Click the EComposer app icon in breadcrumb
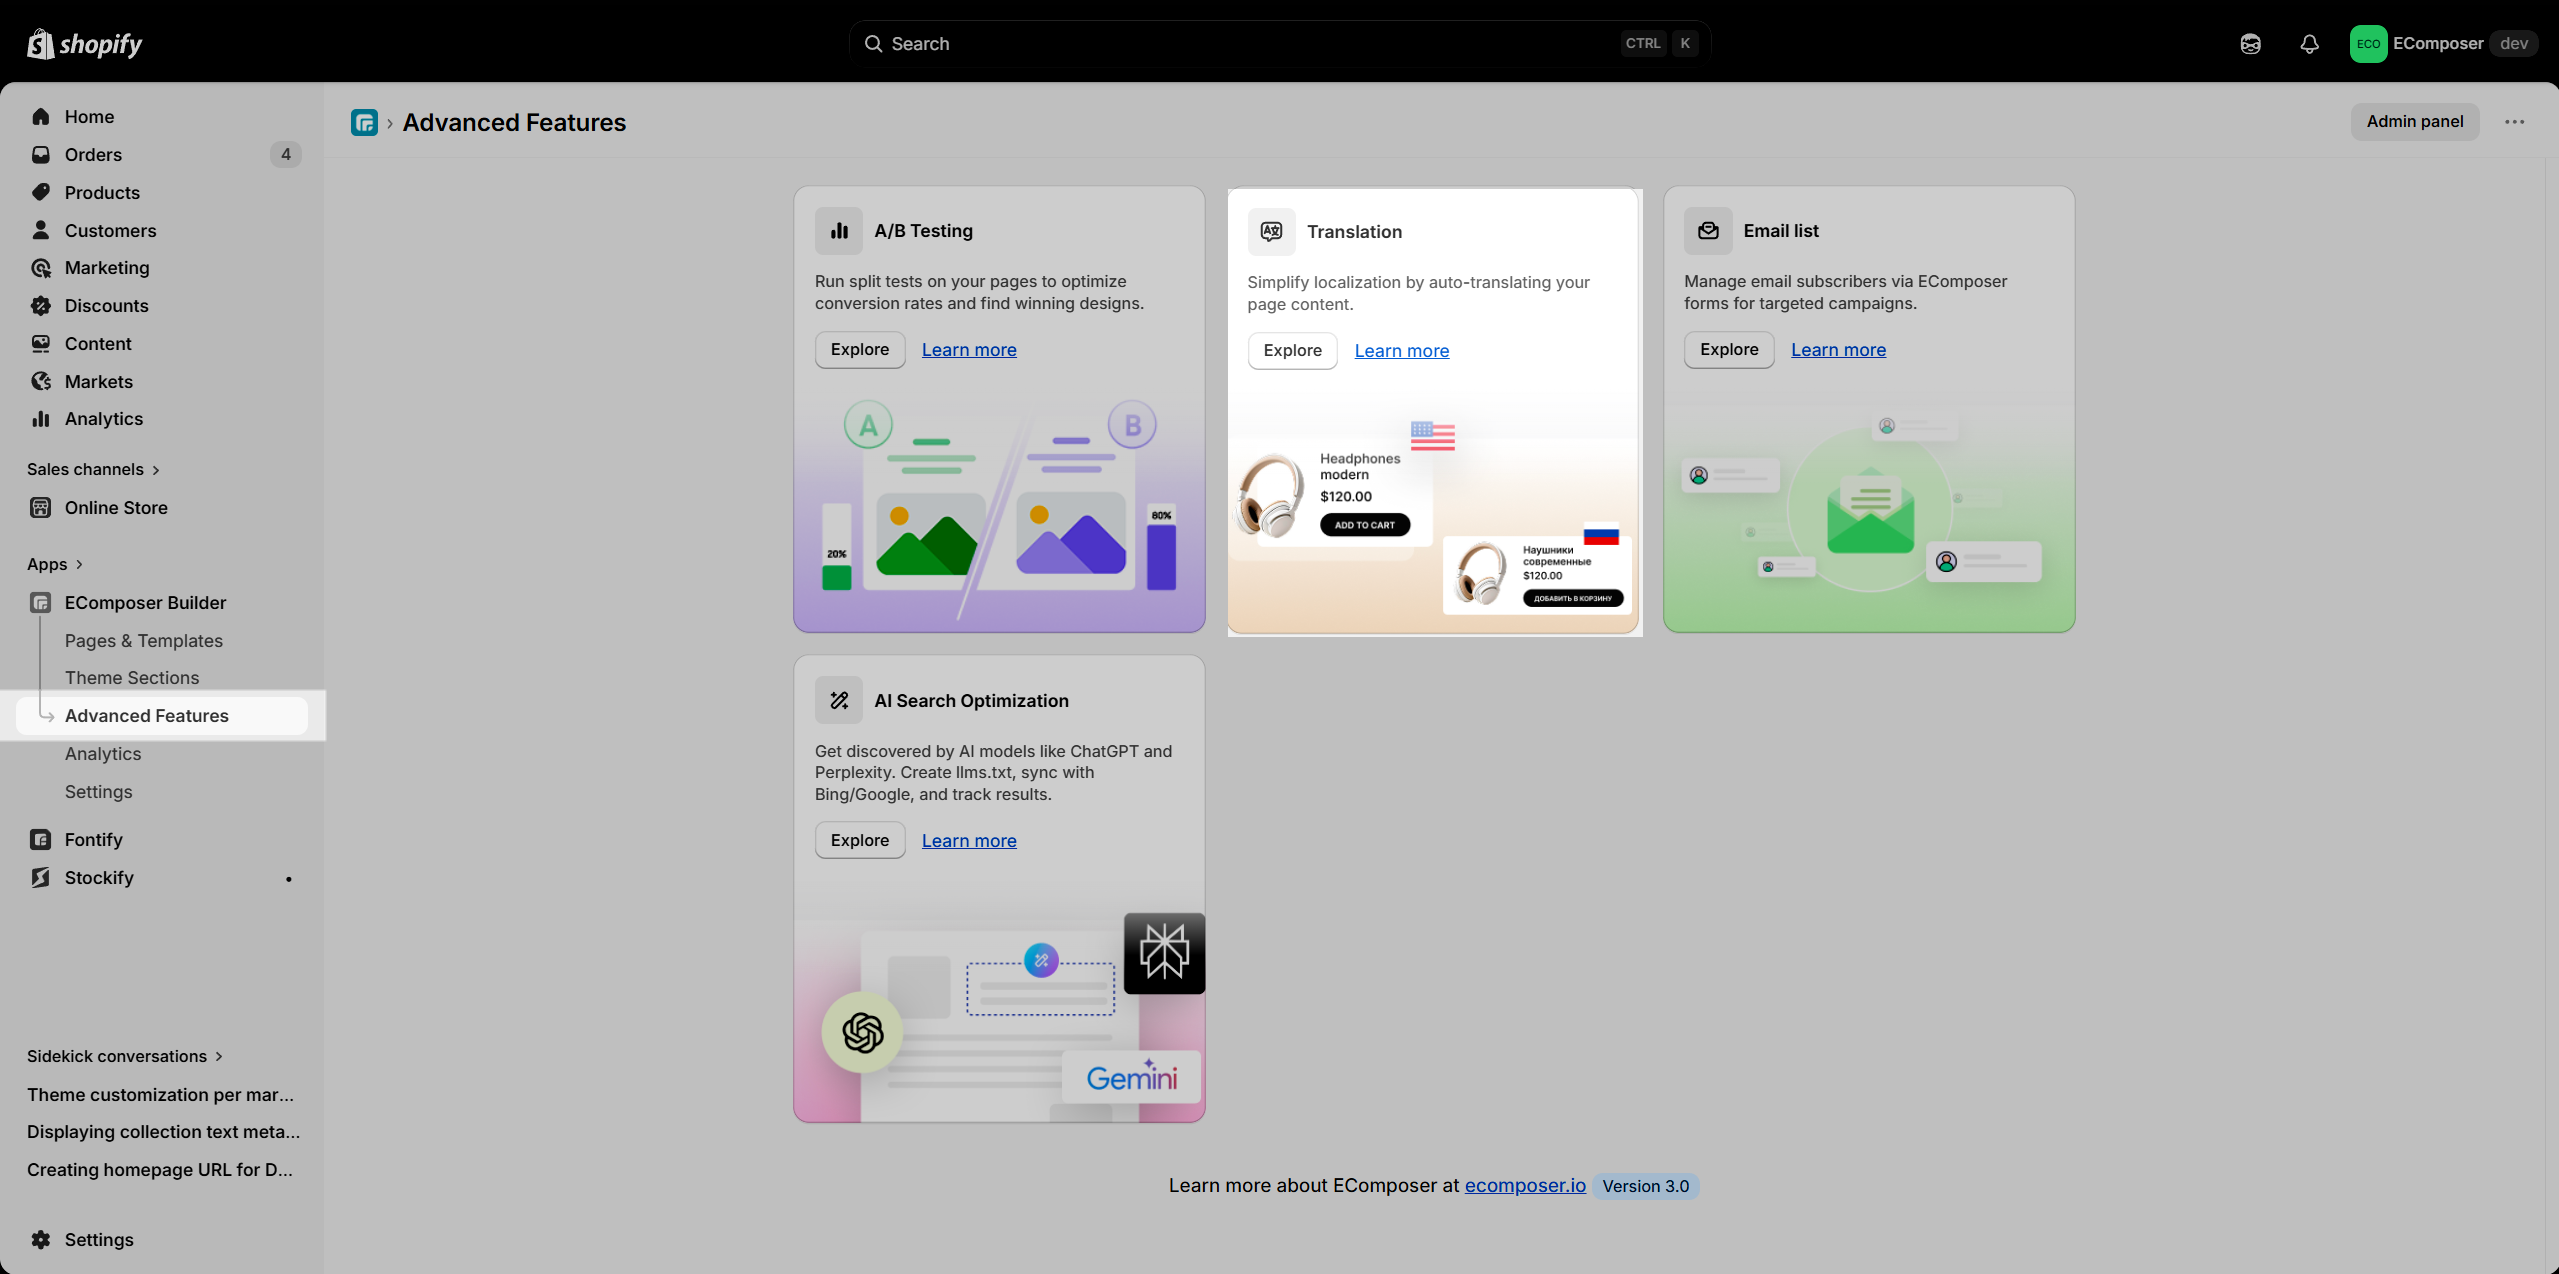This screenshot has width=2559, height=1274. 364,122
